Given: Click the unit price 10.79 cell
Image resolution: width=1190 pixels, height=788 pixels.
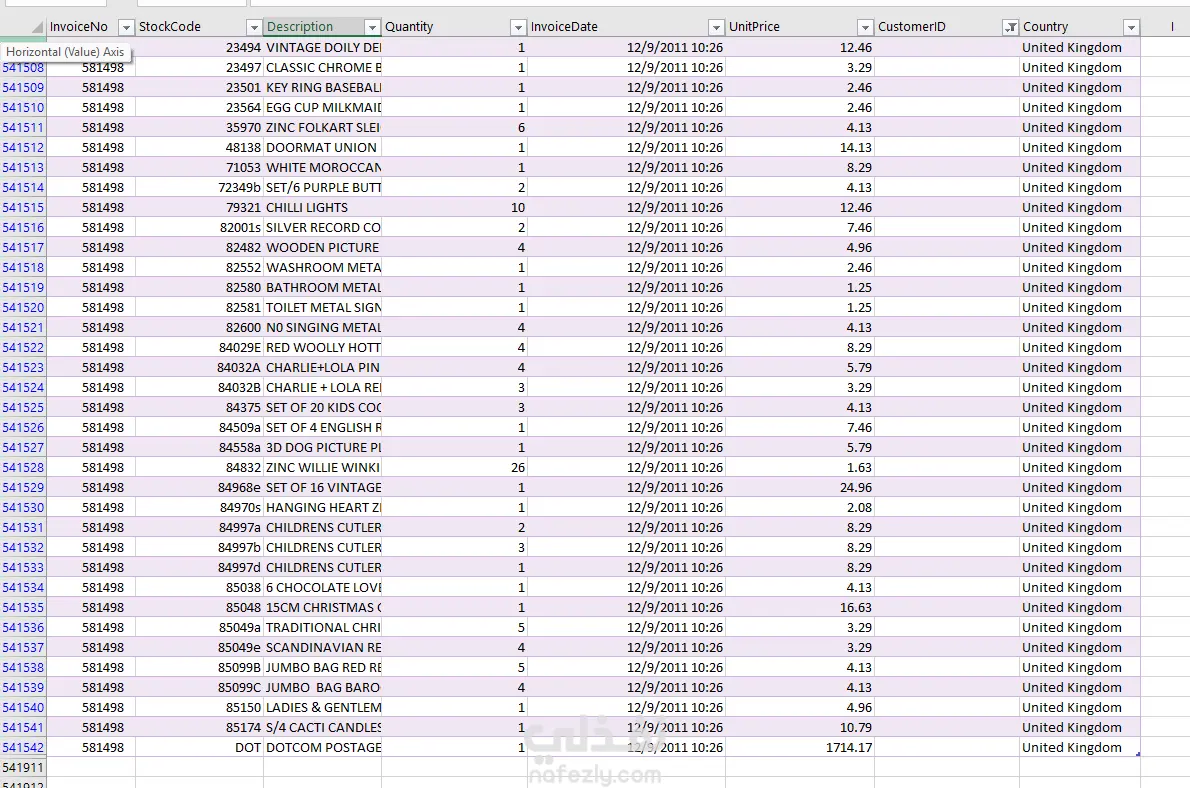Looking at the screenshot, I should pos(800,727).
